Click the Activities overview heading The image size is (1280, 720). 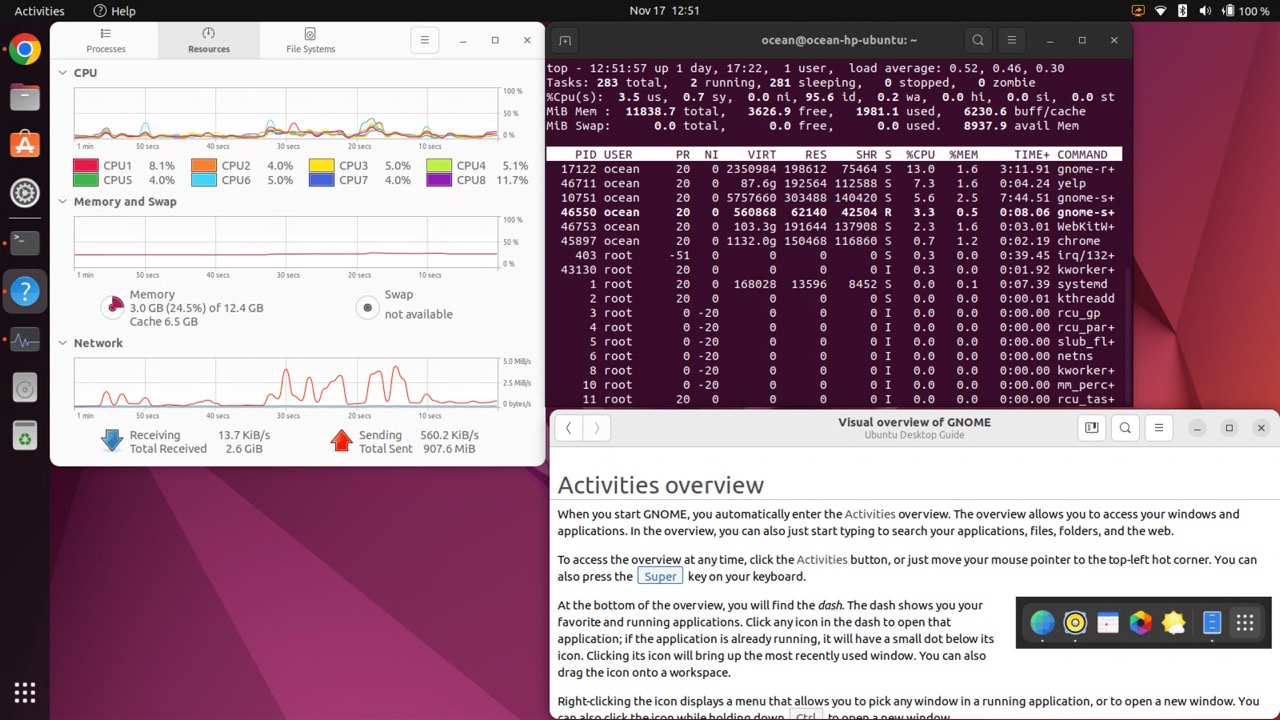point(660,485)
